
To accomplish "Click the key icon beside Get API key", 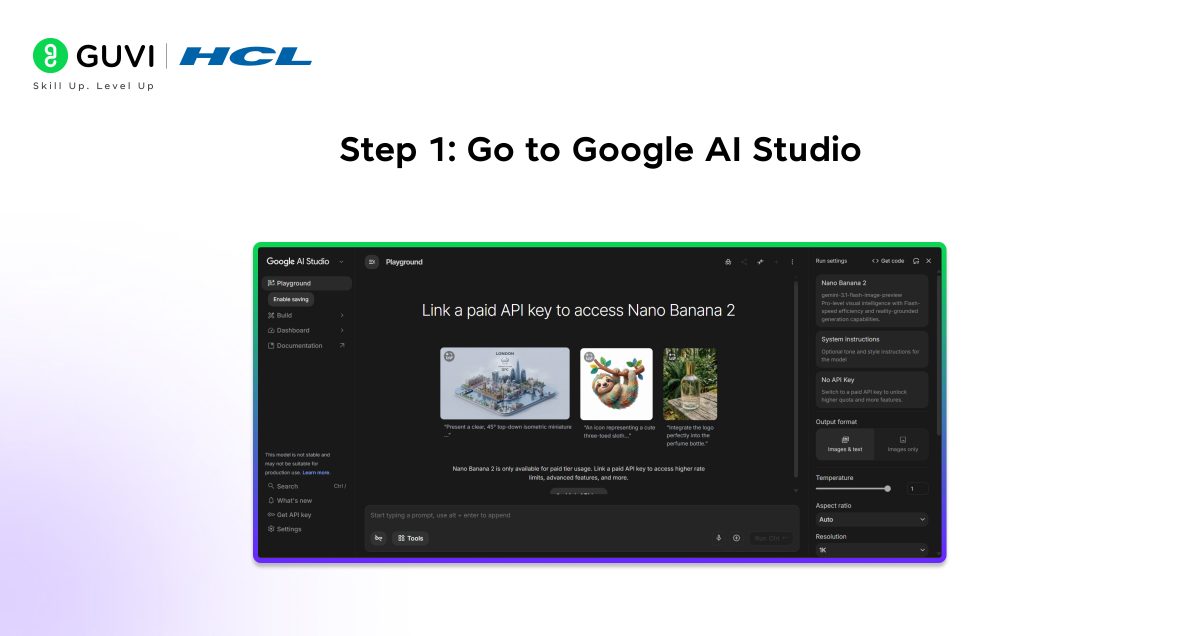I will point(271,515).
